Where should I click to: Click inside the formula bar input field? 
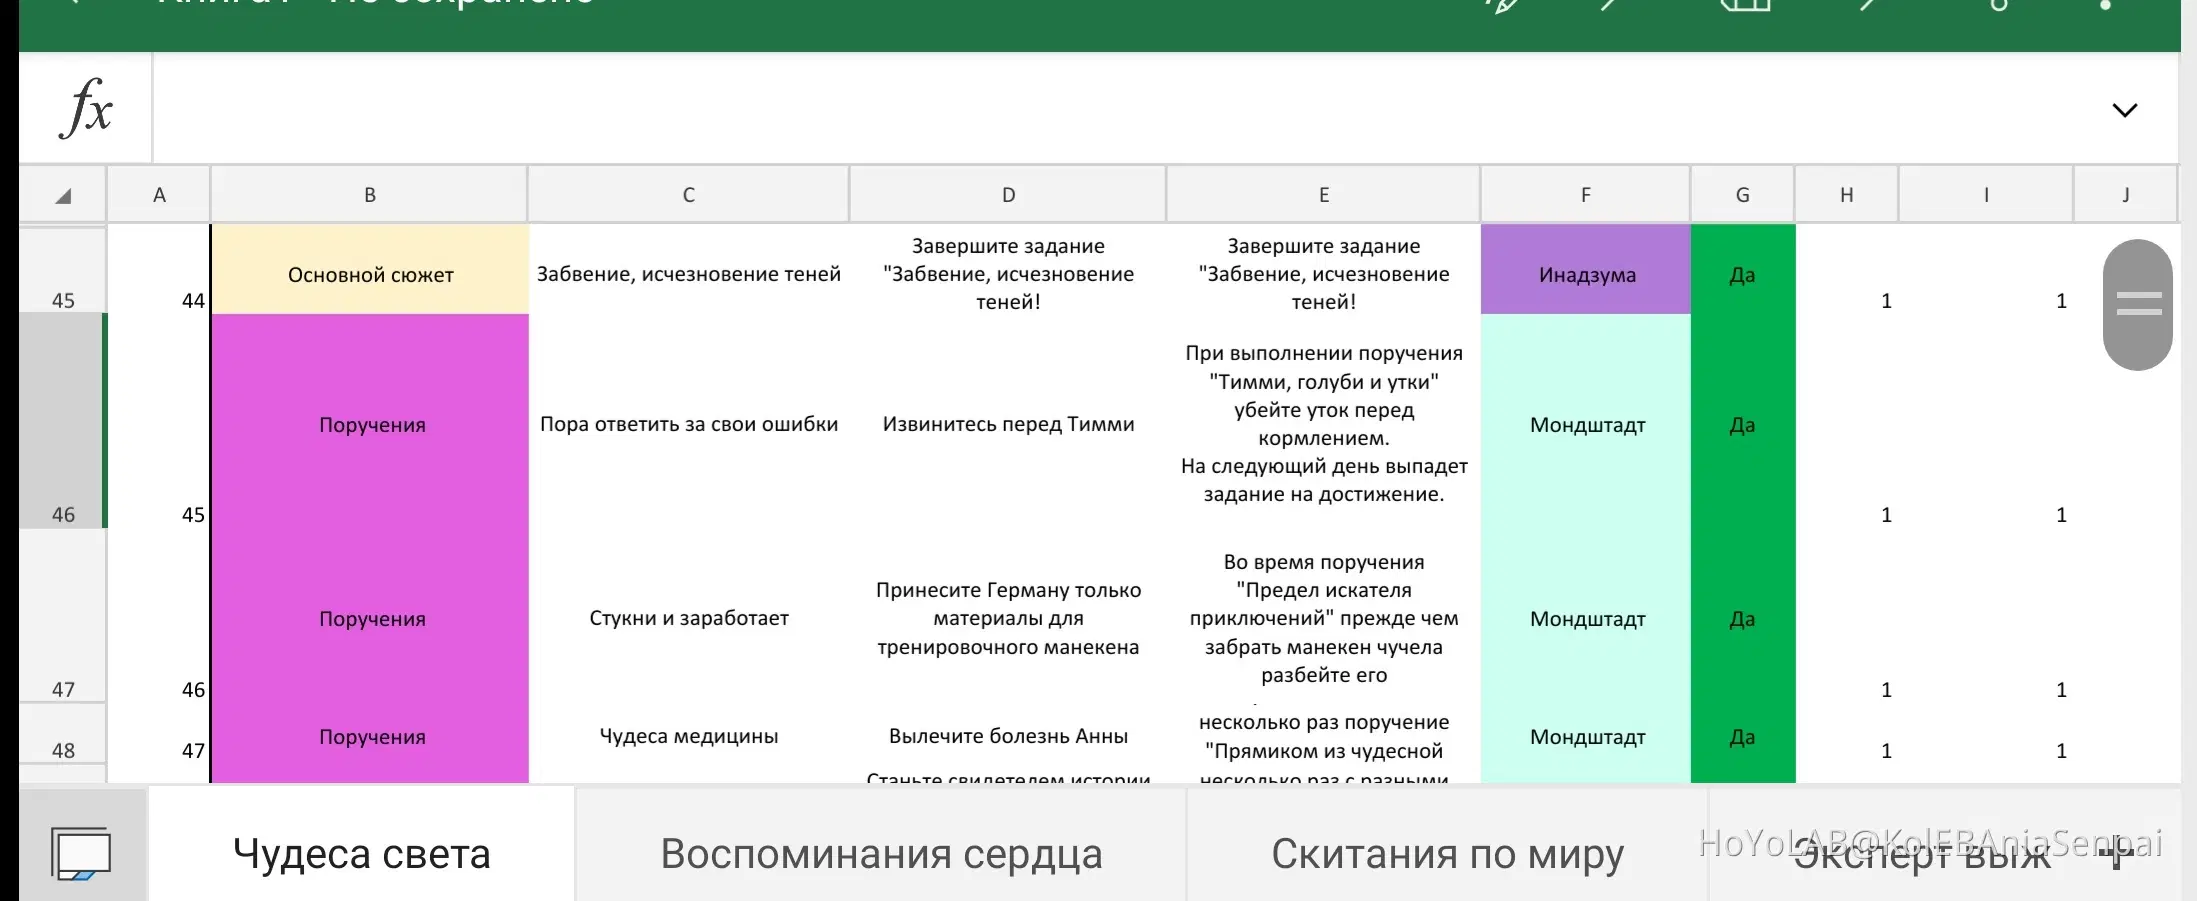tap(1100, 109)
